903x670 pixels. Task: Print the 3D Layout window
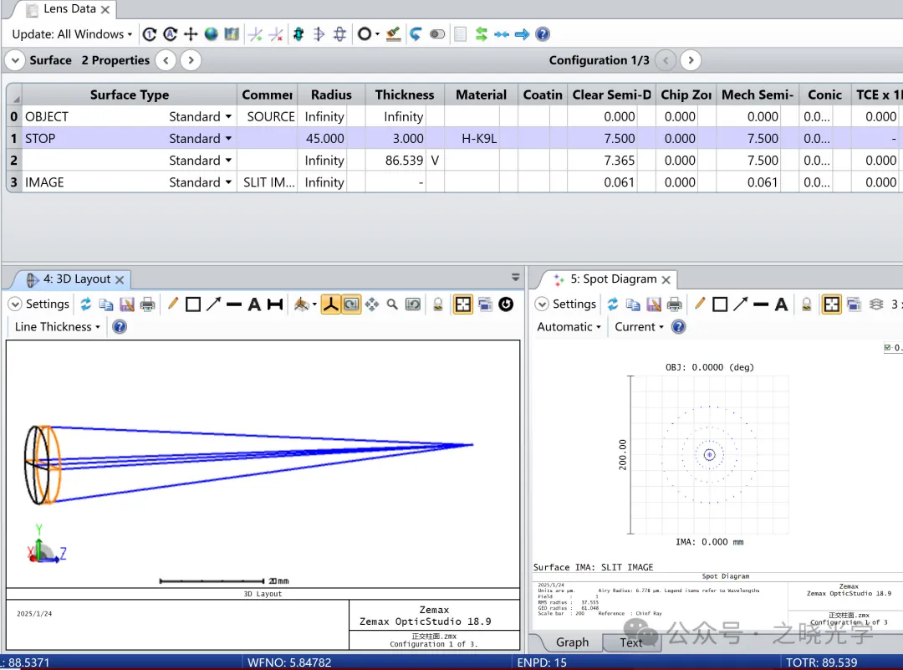(148, 304)
